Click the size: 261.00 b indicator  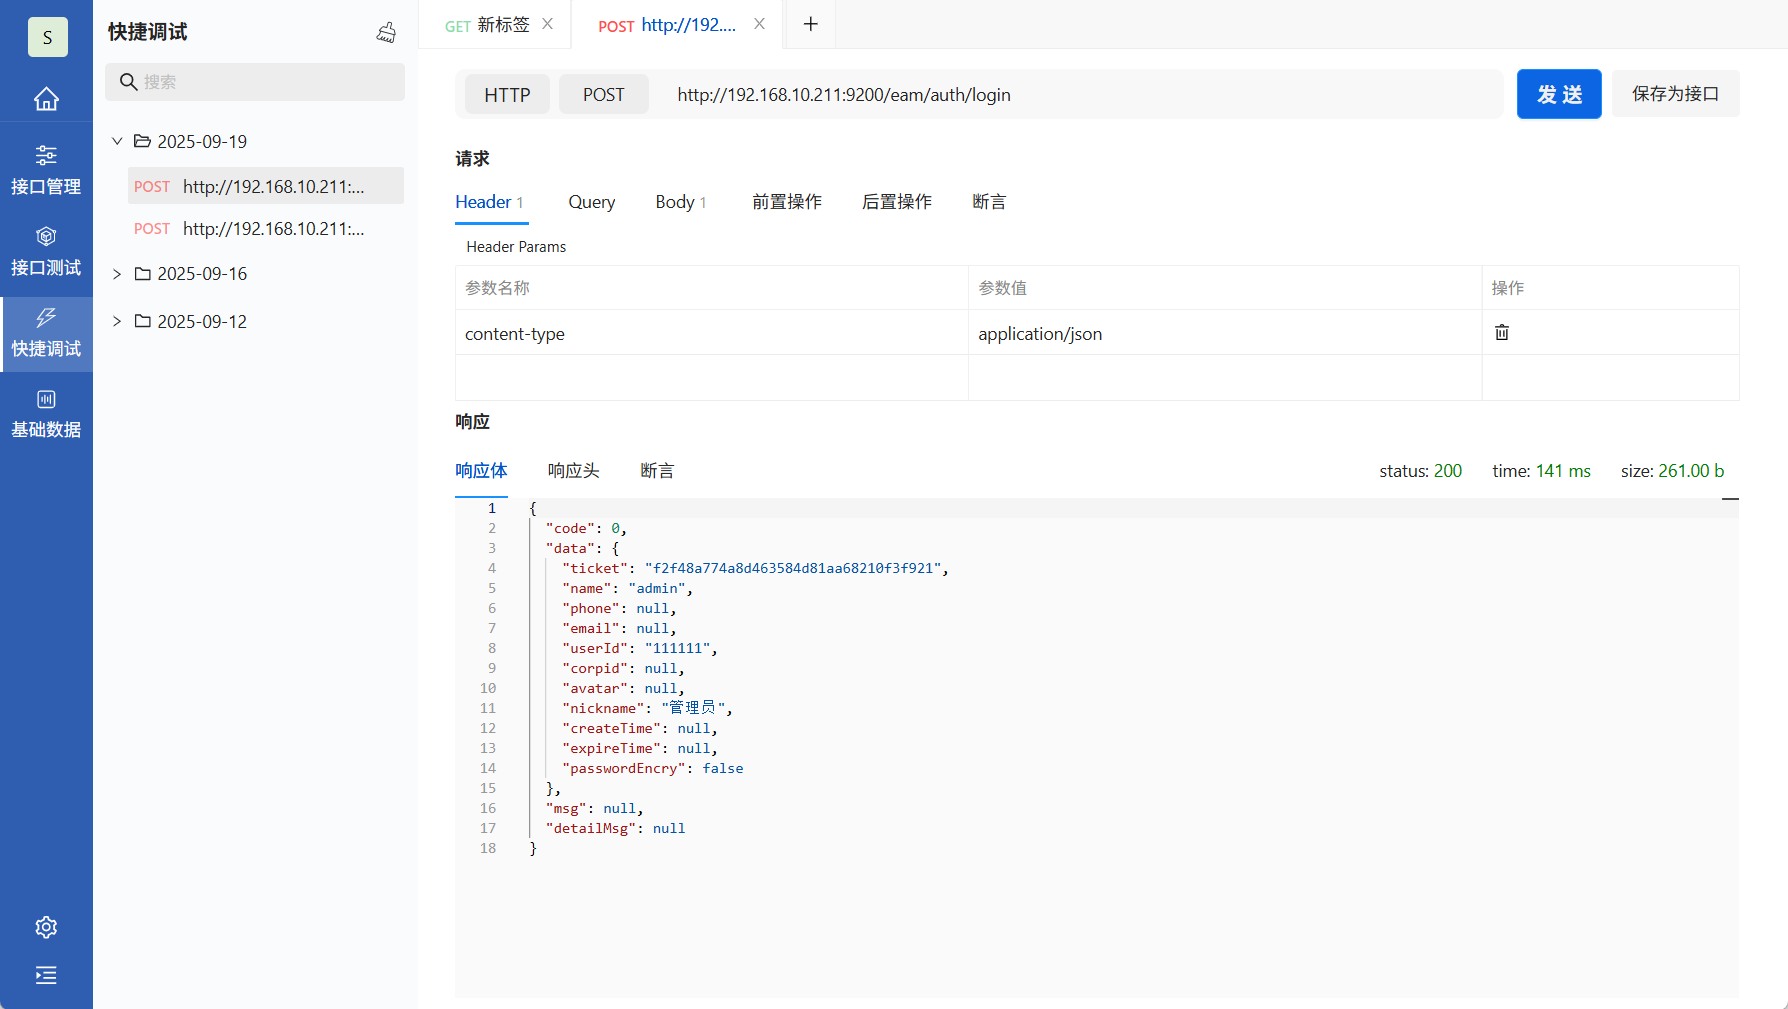tap(1673, 471)
